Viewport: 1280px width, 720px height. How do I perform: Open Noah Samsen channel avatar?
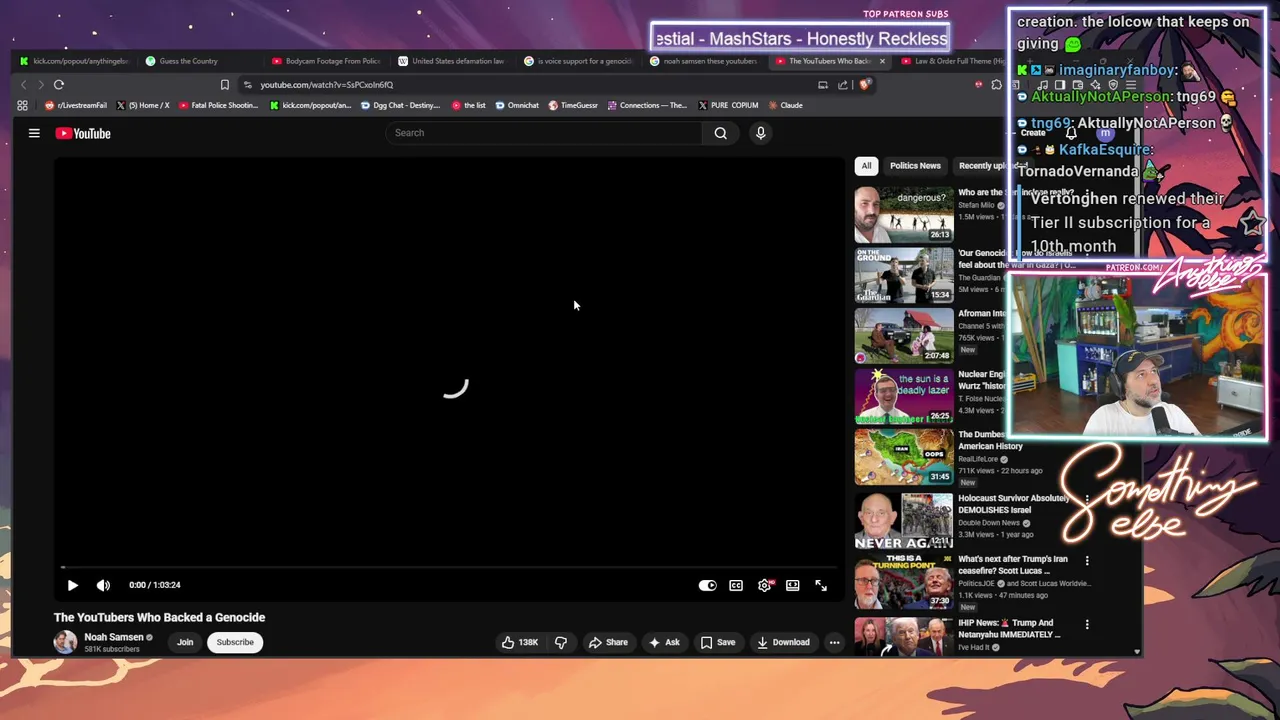tap(65, 642)
